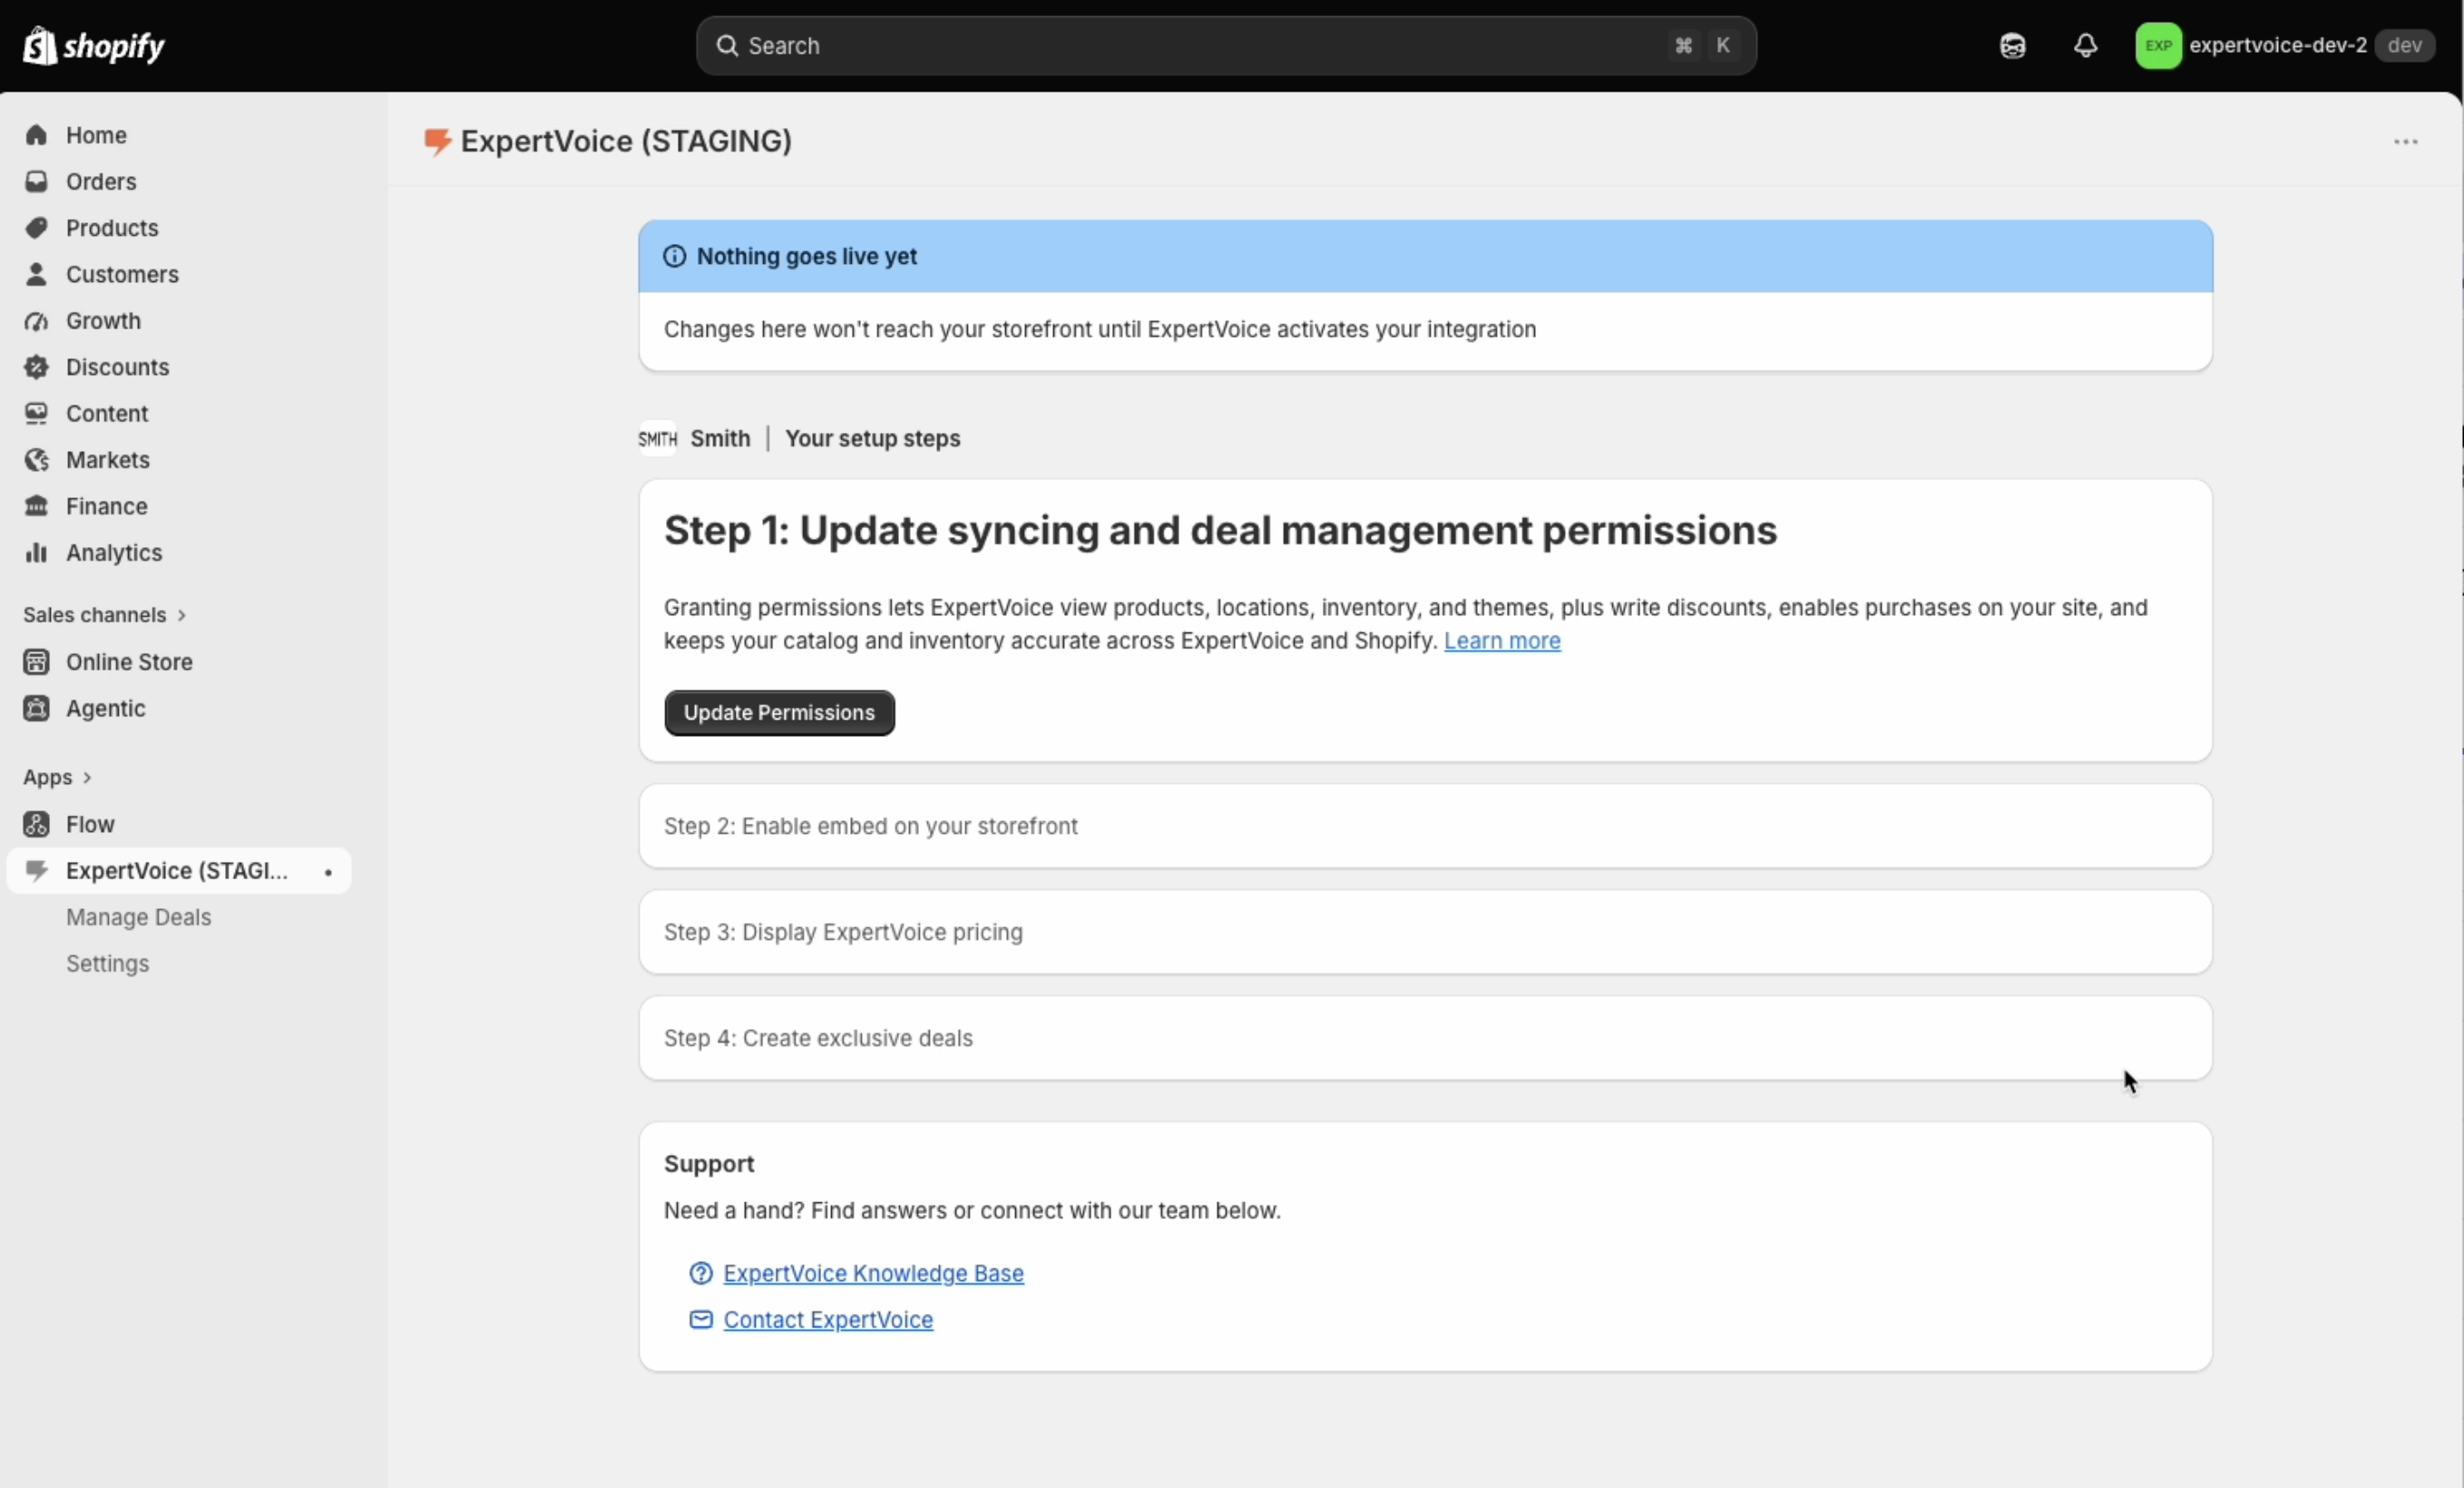Screen dimensions: 2464x1488
Task: Click the Content icon in sidebar
Action: pos(37,413)
